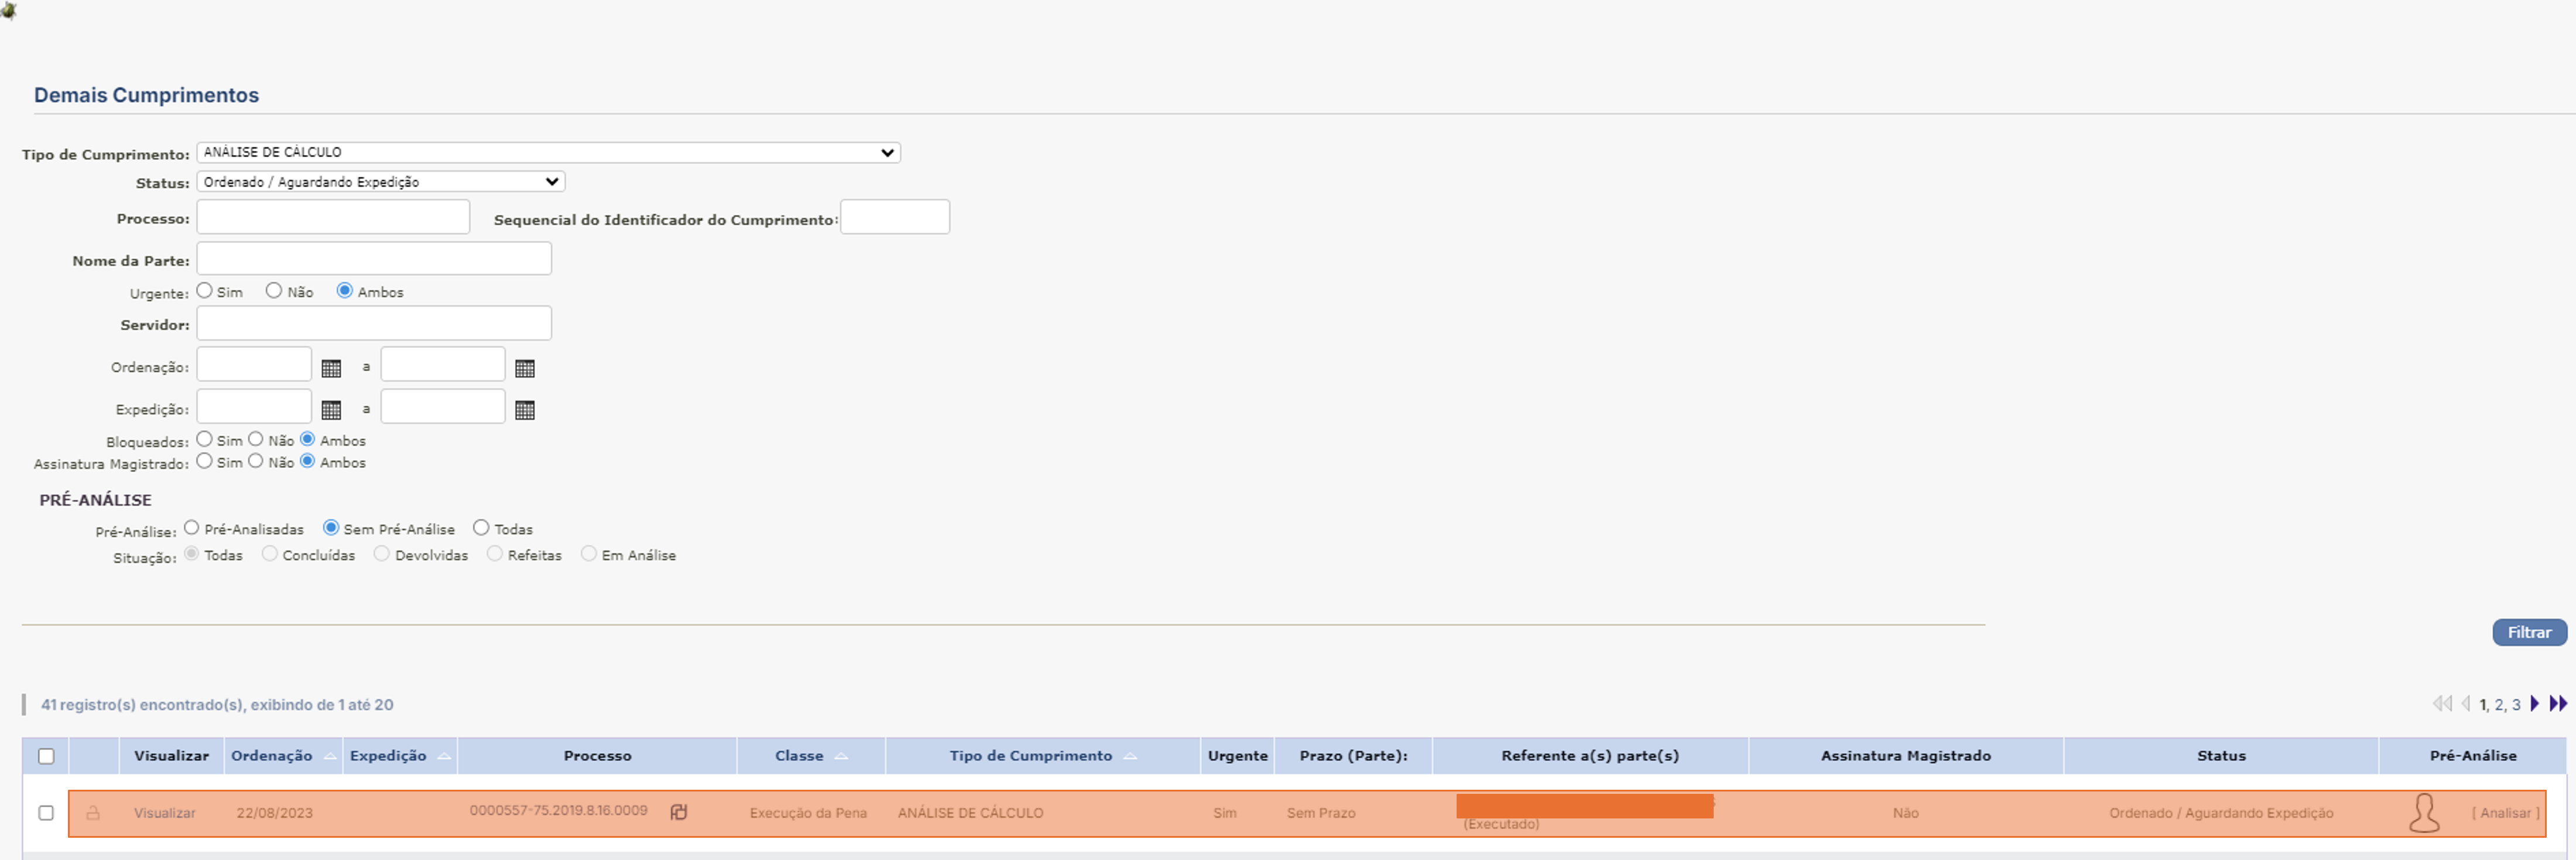
Task: Open Expedição end date calendar icon
Action: [x=524, y=410]
